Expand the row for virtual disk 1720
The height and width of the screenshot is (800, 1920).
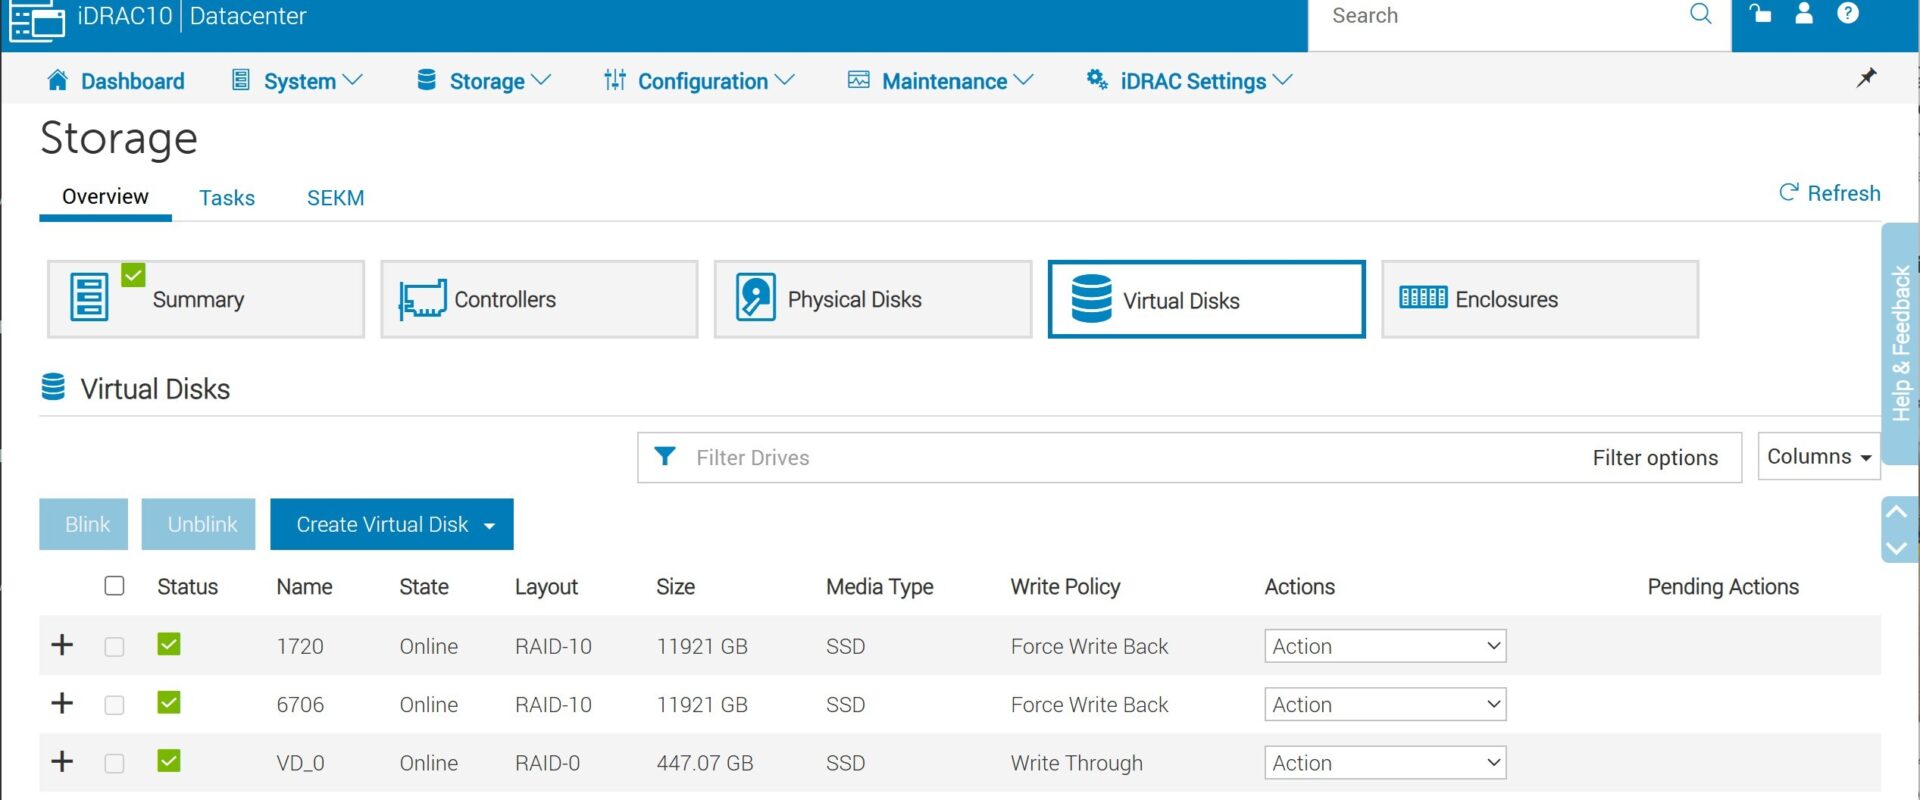tap(62, 645)
